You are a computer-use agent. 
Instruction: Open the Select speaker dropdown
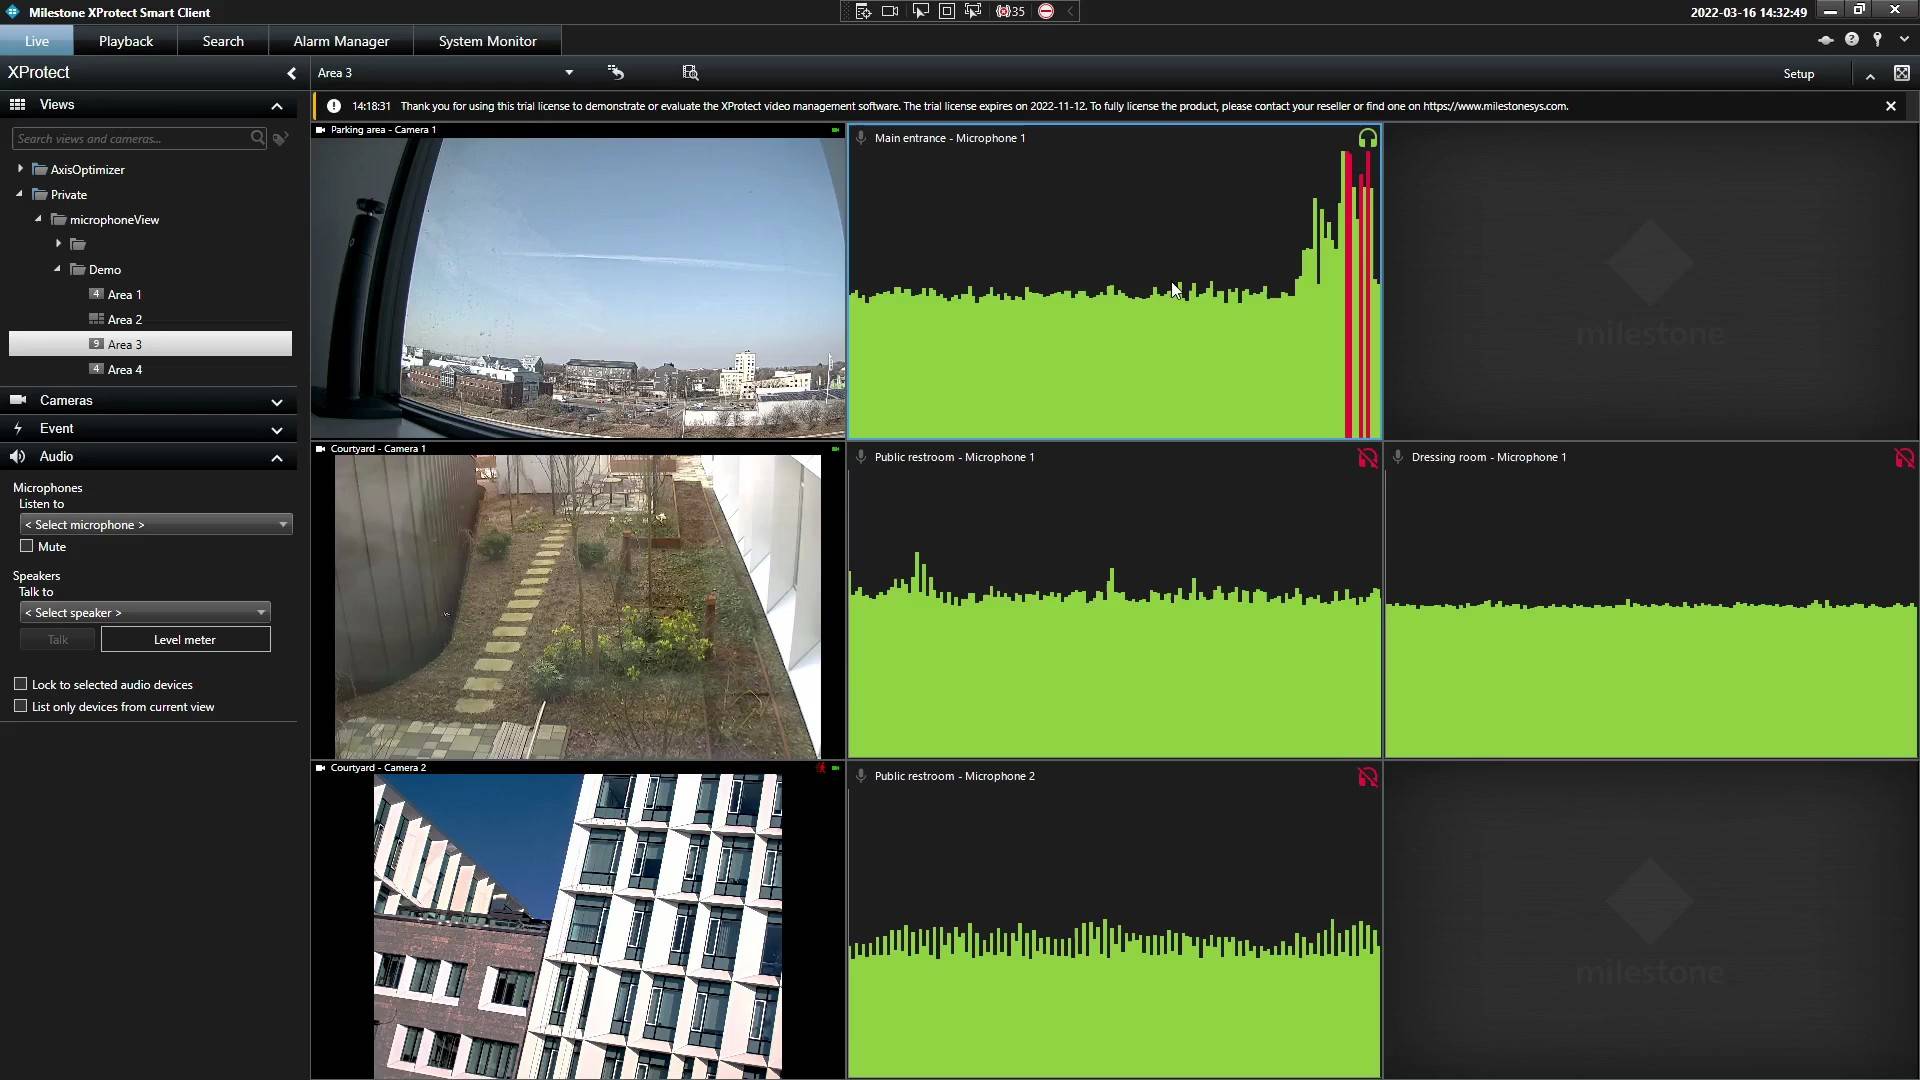tap(145, 612)
